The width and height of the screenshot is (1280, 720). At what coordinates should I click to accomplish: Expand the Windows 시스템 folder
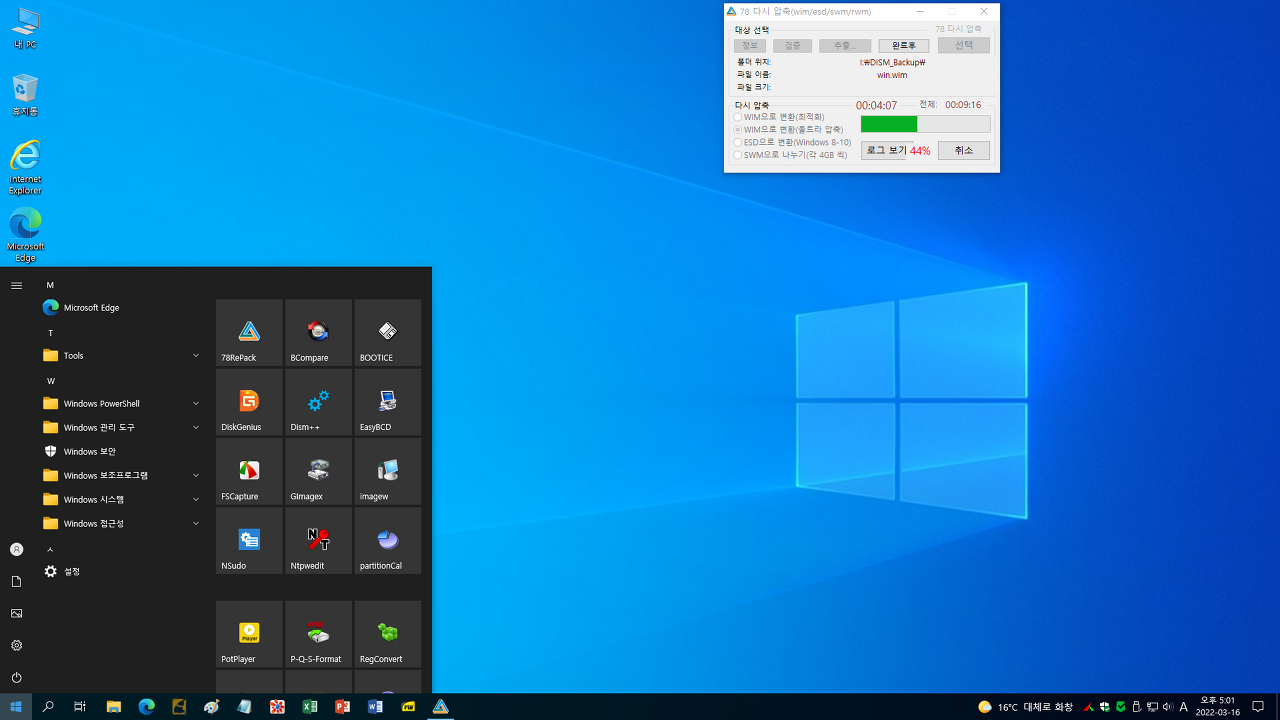tap(122, 499)
